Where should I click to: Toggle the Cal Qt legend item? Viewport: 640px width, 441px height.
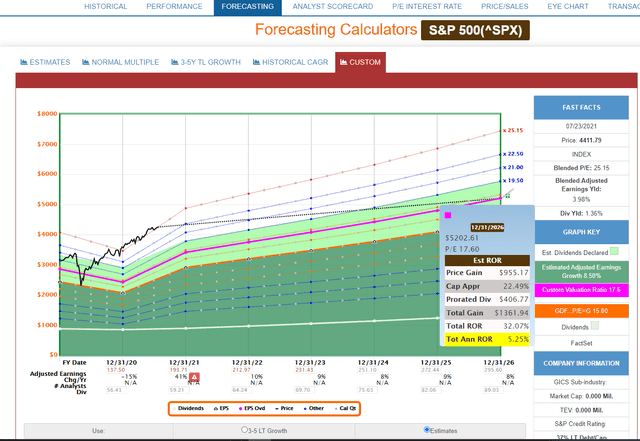(x=345, y=408)
